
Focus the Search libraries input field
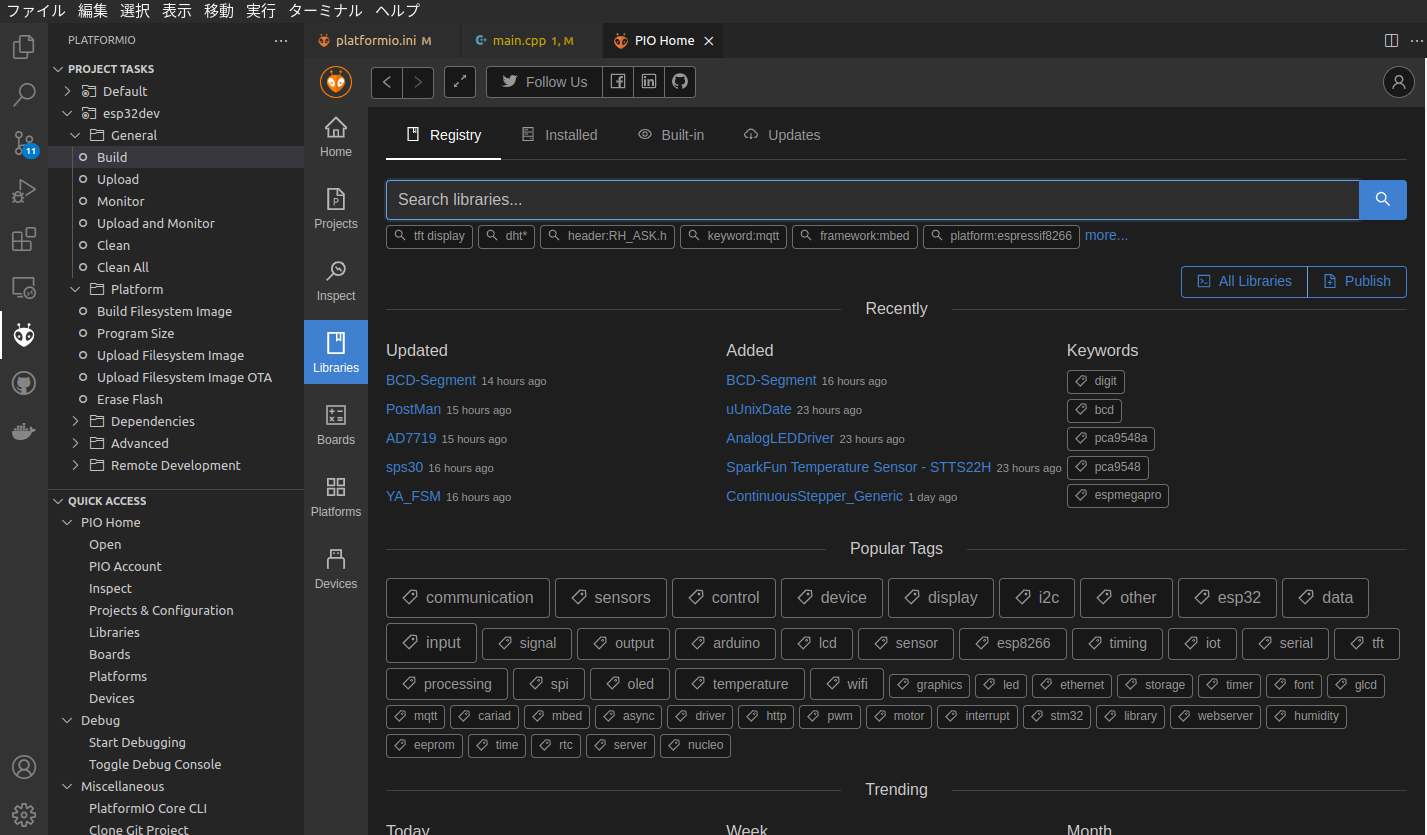pyautogui.click(x=873, y=199)
